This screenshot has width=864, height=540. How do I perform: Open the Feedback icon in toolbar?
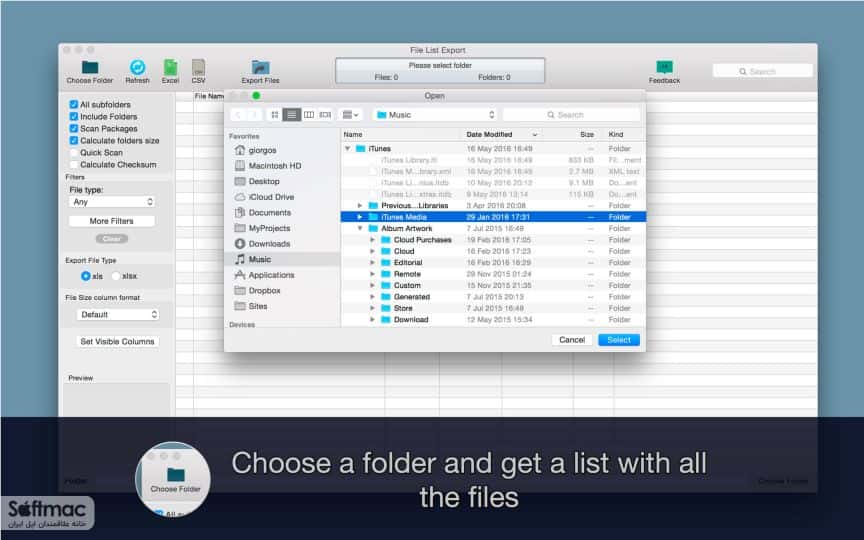[x=665, y=68]
